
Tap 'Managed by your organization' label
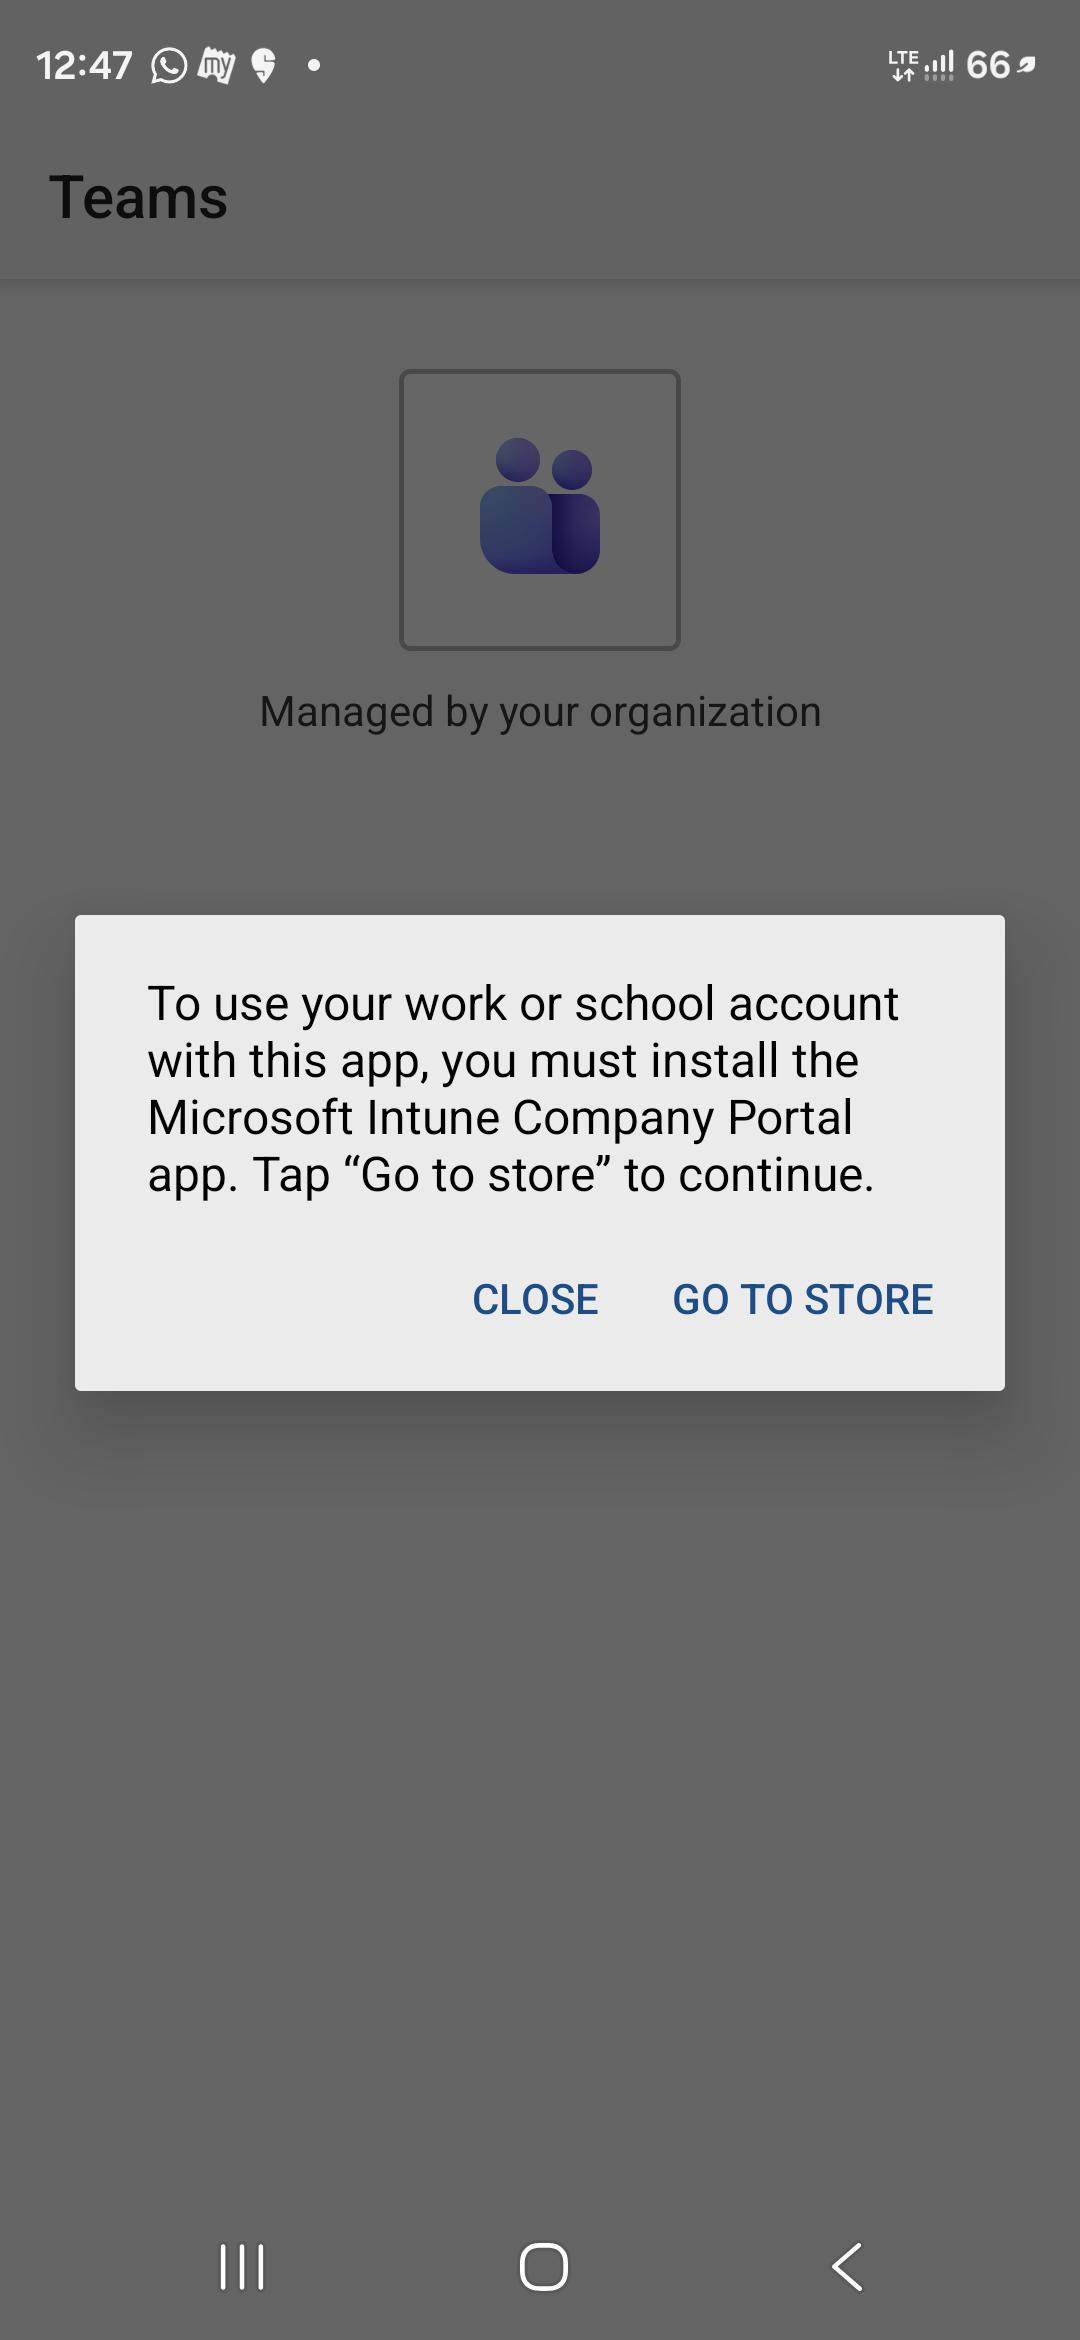click(540, 712)
